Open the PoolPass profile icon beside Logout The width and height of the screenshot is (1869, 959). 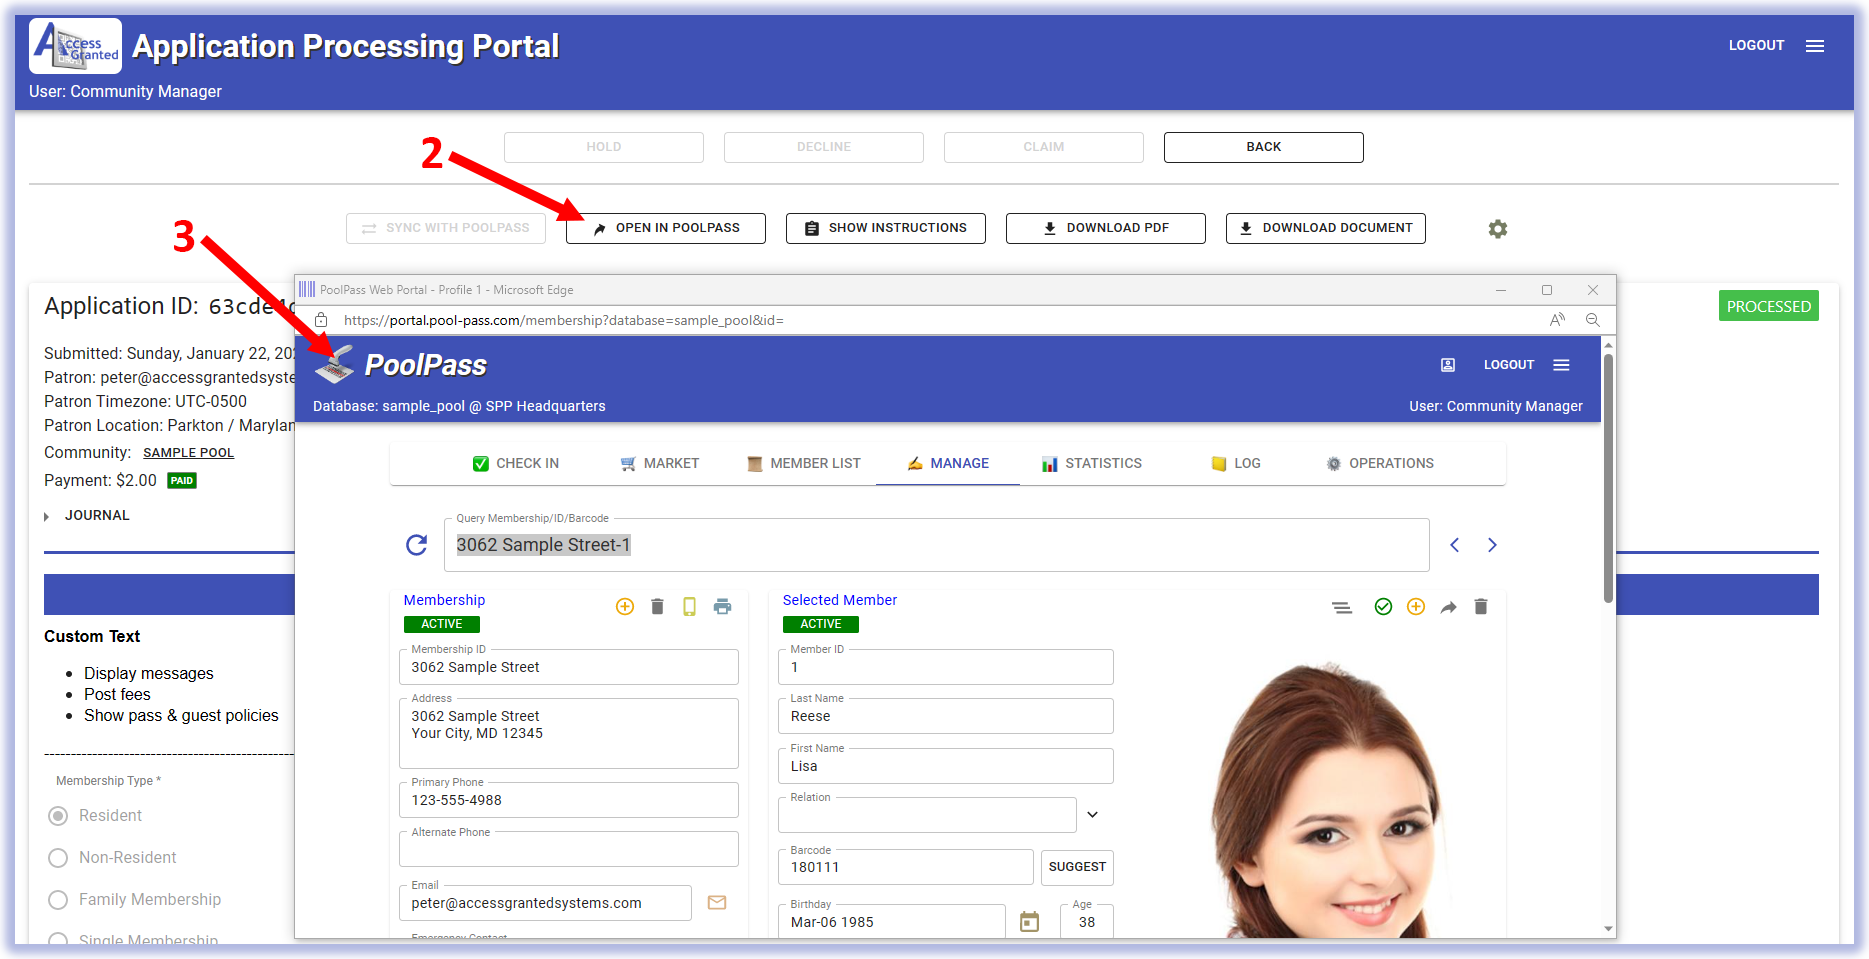point(1447,365)
